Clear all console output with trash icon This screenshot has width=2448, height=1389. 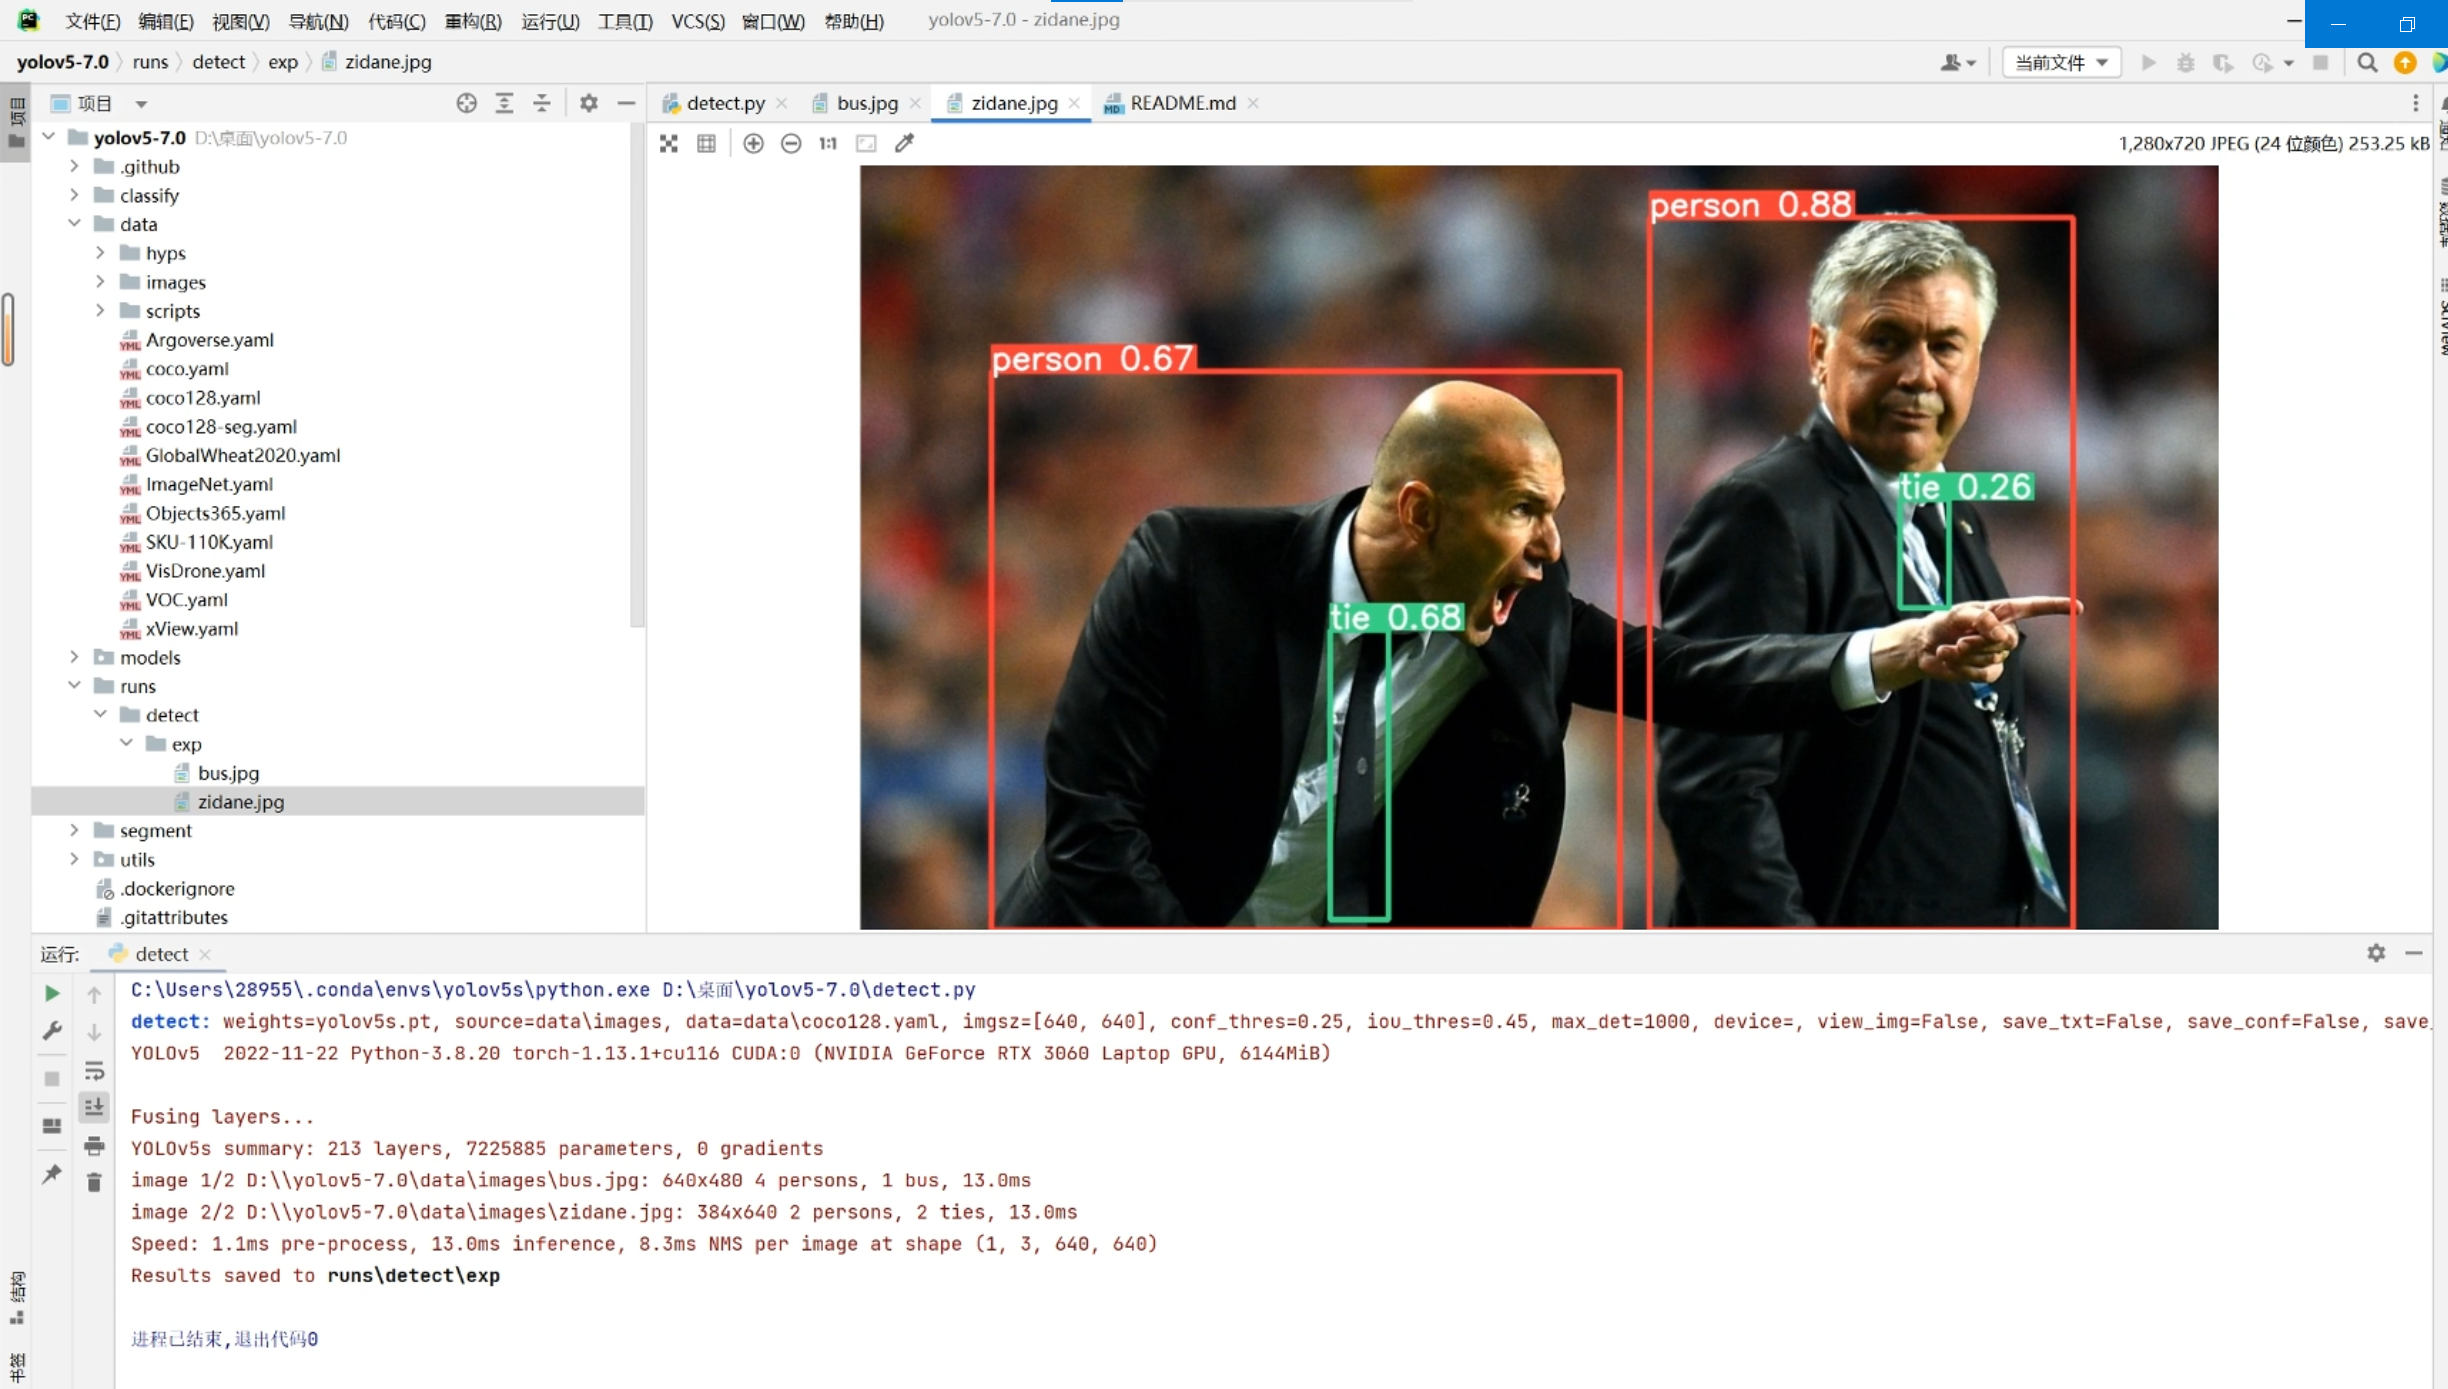coord(94,1182)
